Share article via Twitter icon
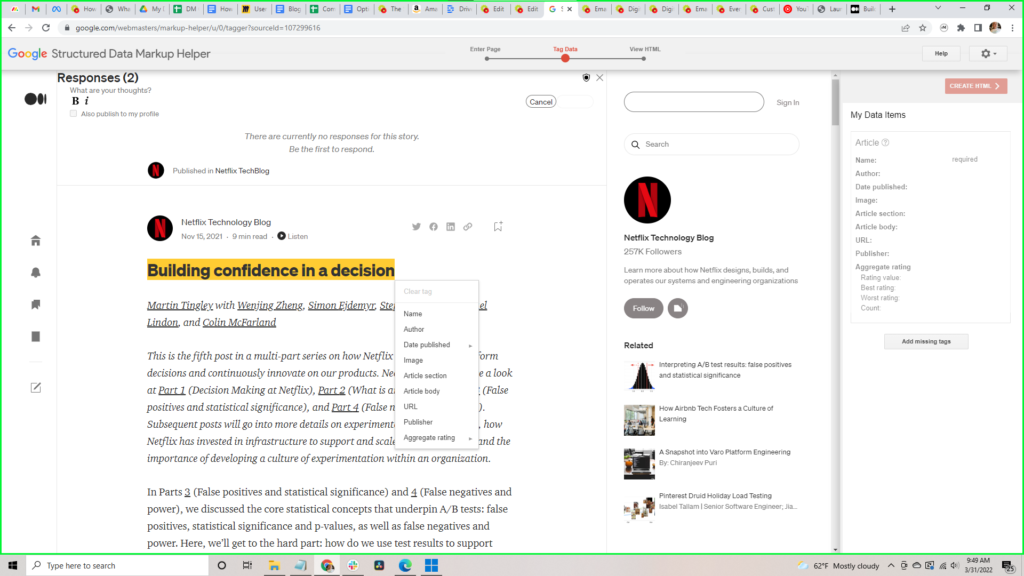 coord(416,227)
